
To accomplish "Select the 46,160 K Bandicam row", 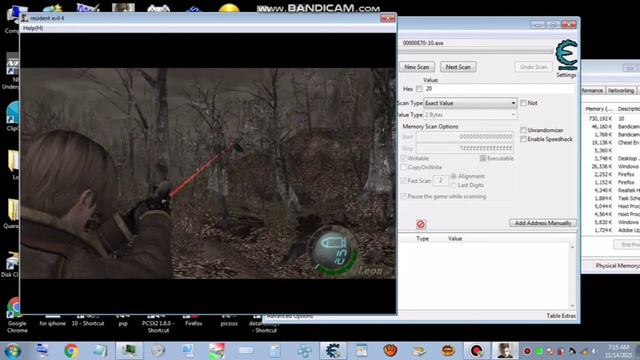I will pyautogui.click(x=611, y=127).
